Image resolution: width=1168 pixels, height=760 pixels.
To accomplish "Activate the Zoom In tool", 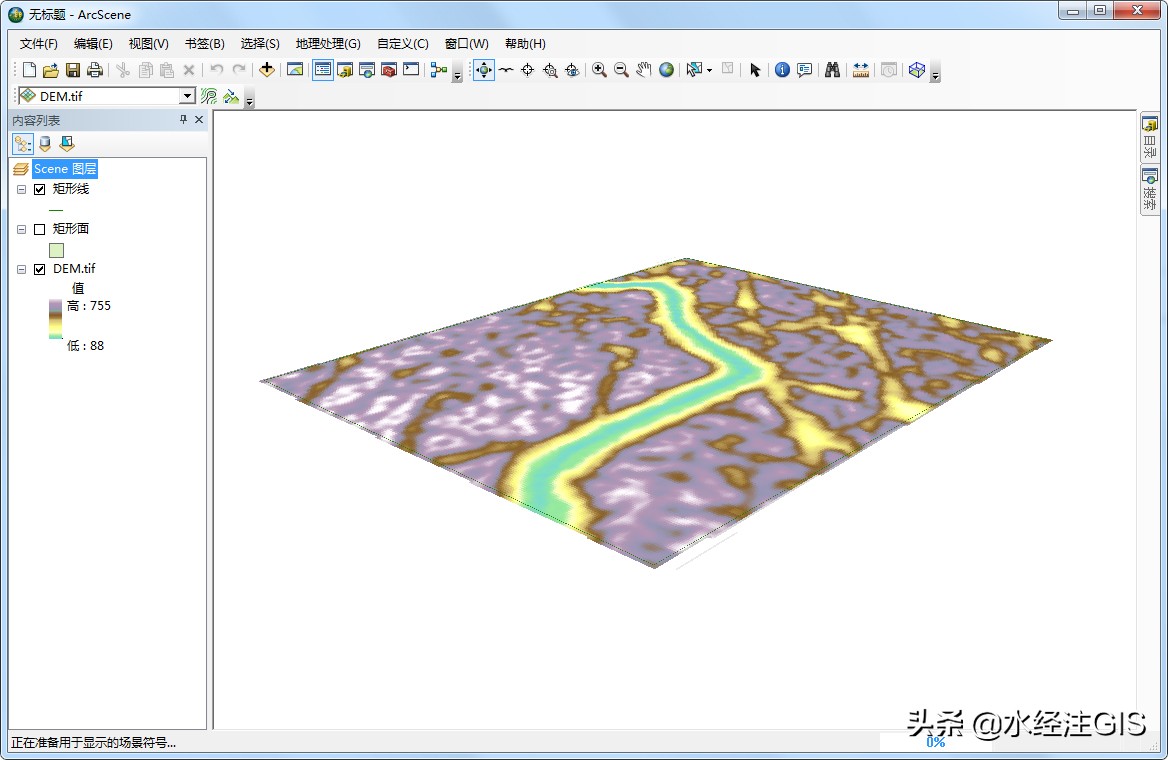I will point(600,70).
